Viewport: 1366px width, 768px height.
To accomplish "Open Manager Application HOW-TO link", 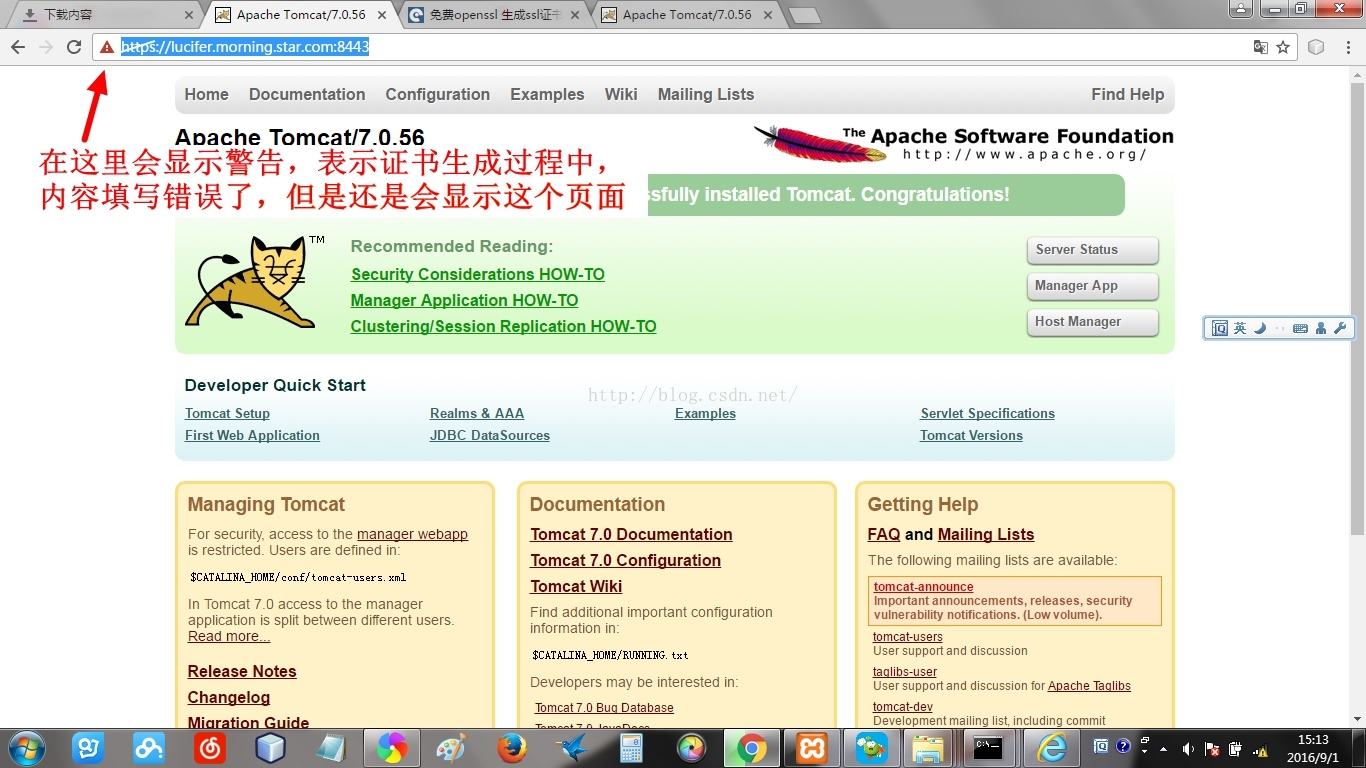I will tap(465, 300).
